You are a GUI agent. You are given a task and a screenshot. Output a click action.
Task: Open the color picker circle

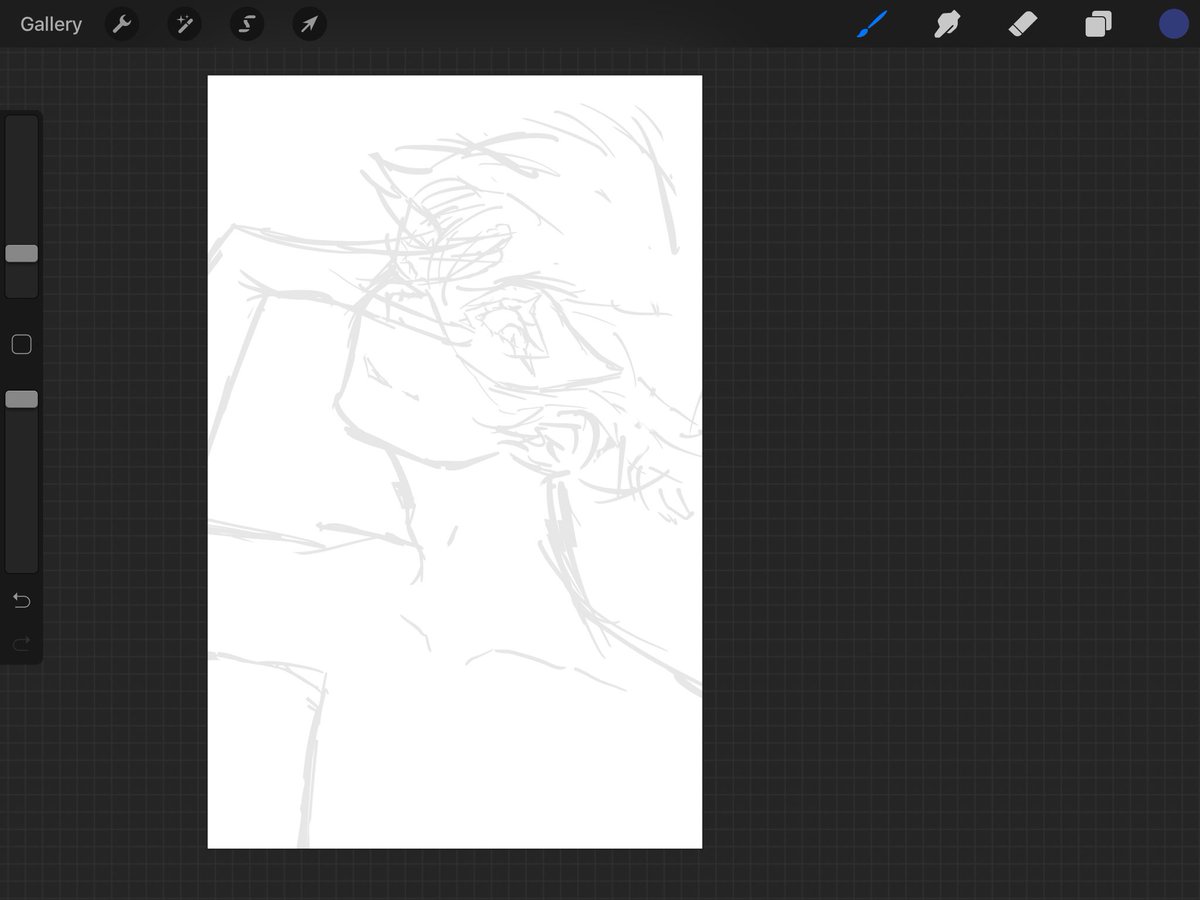click(x=1174, y=24)
